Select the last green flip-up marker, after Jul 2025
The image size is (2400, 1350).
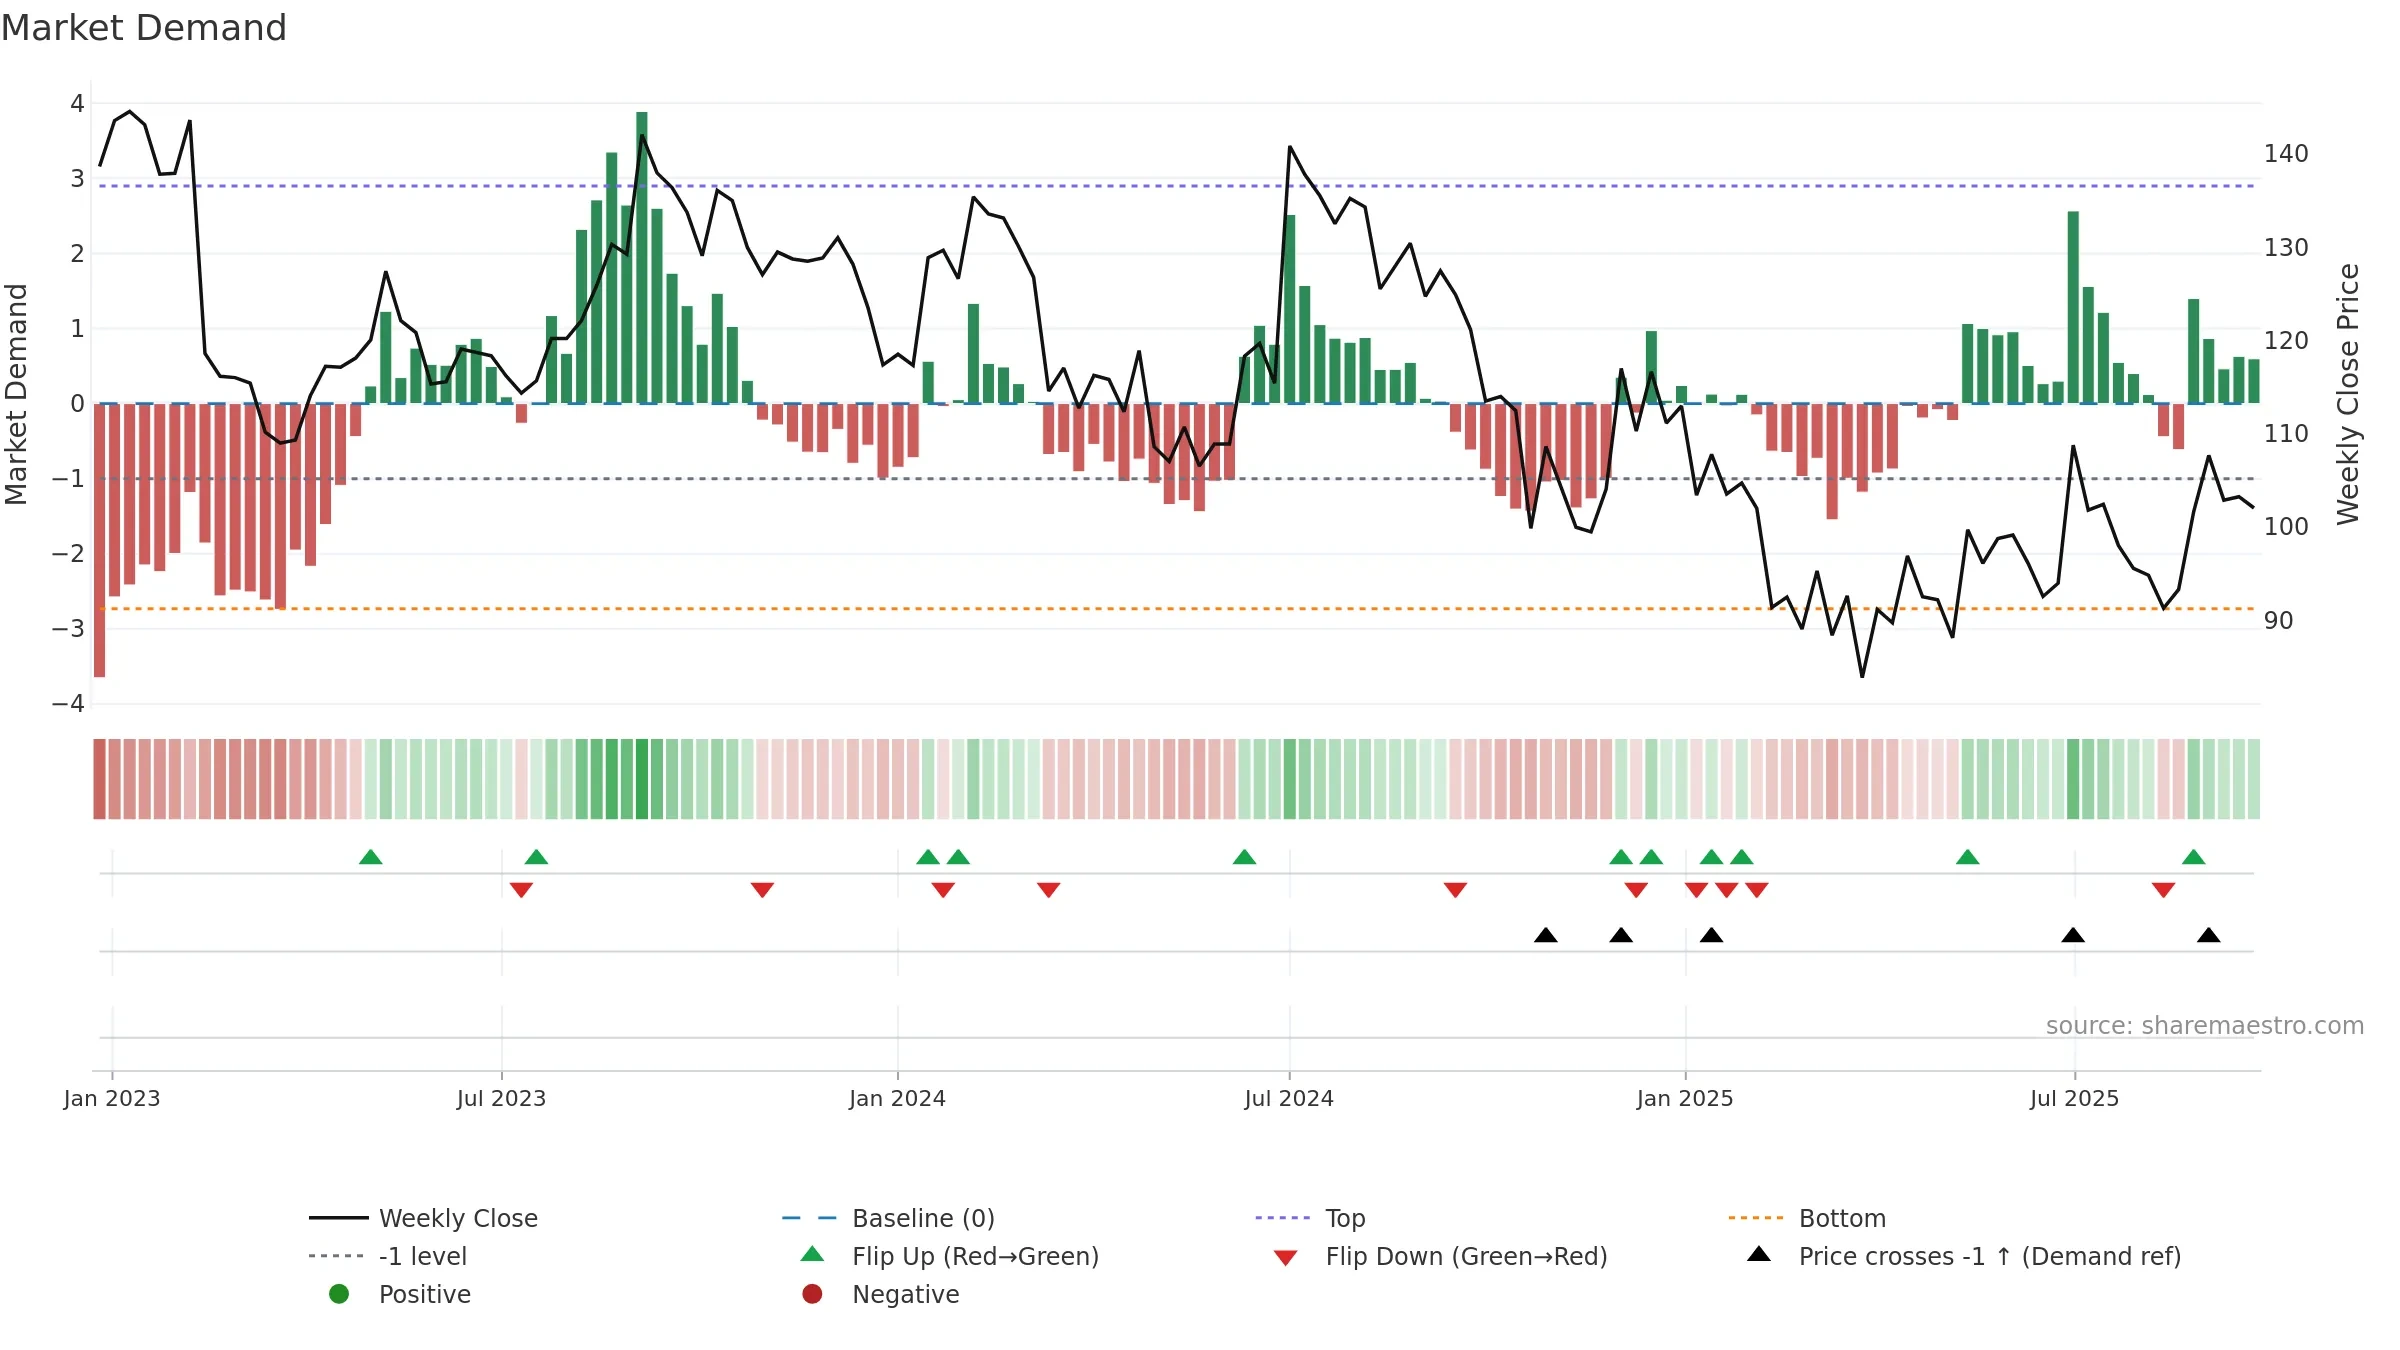tap(2194, 857)
